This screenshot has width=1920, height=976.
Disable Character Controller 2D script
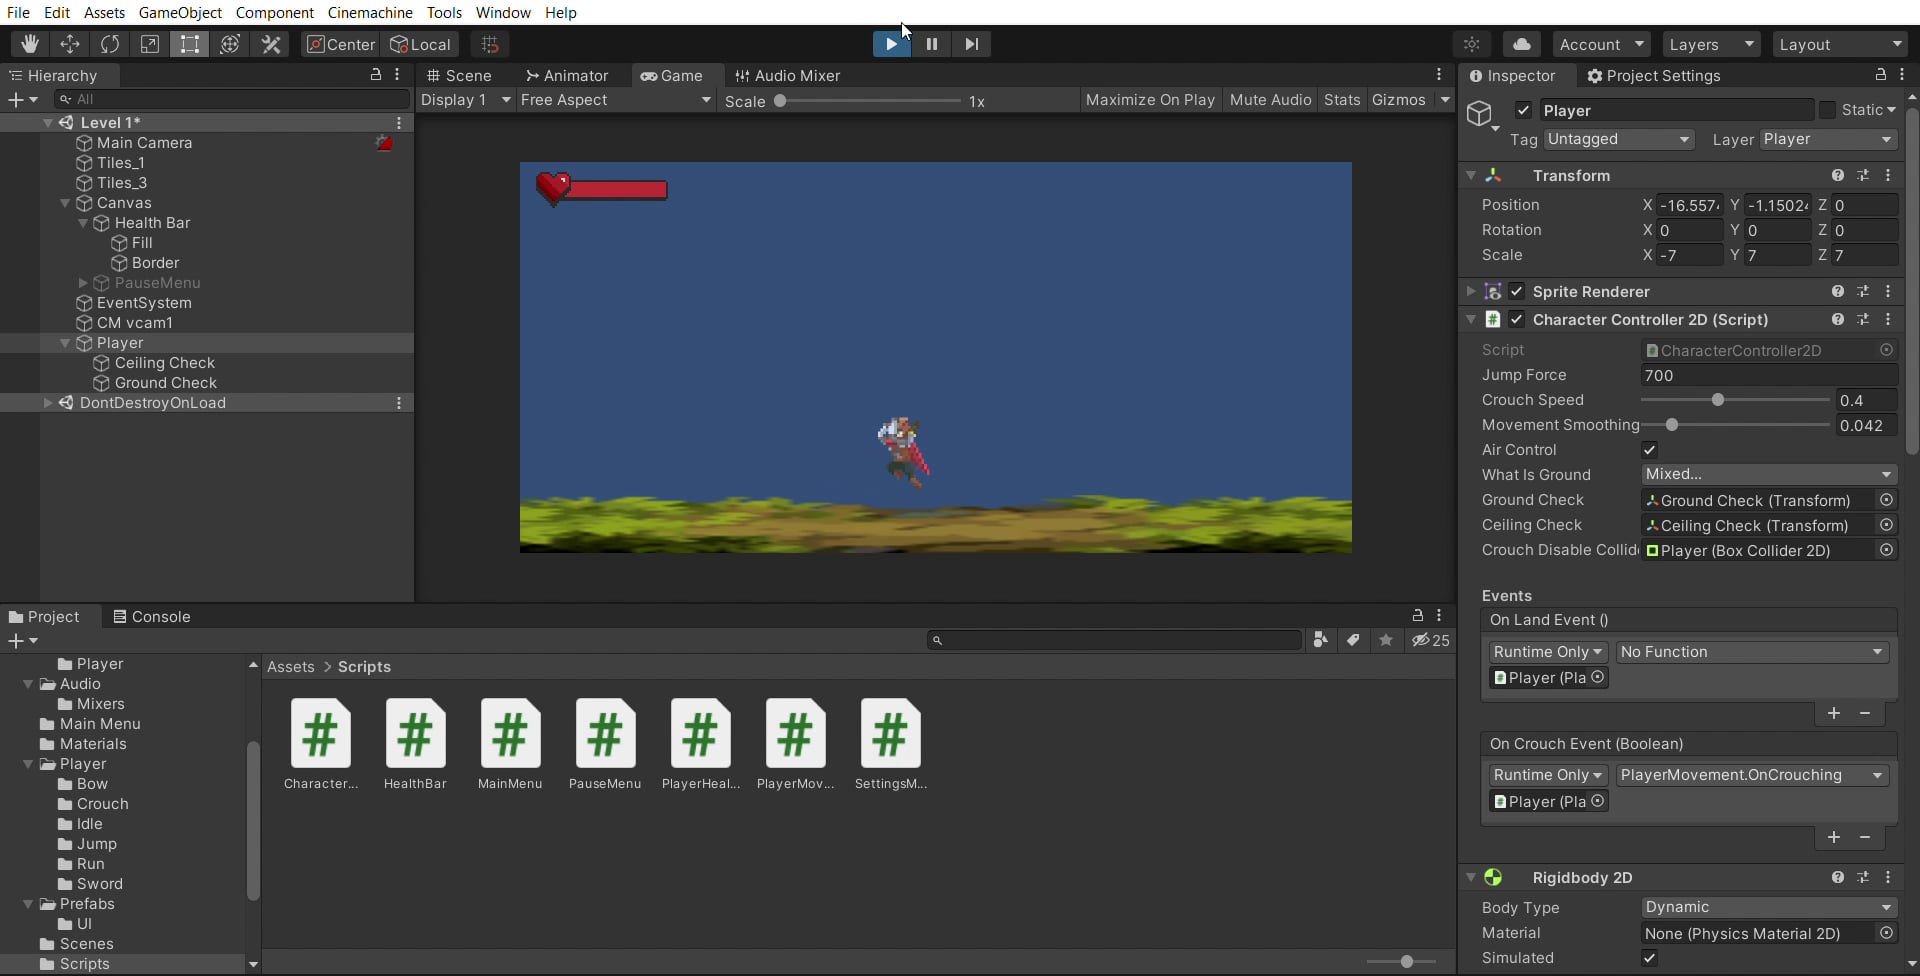[x=1517, y=319]
